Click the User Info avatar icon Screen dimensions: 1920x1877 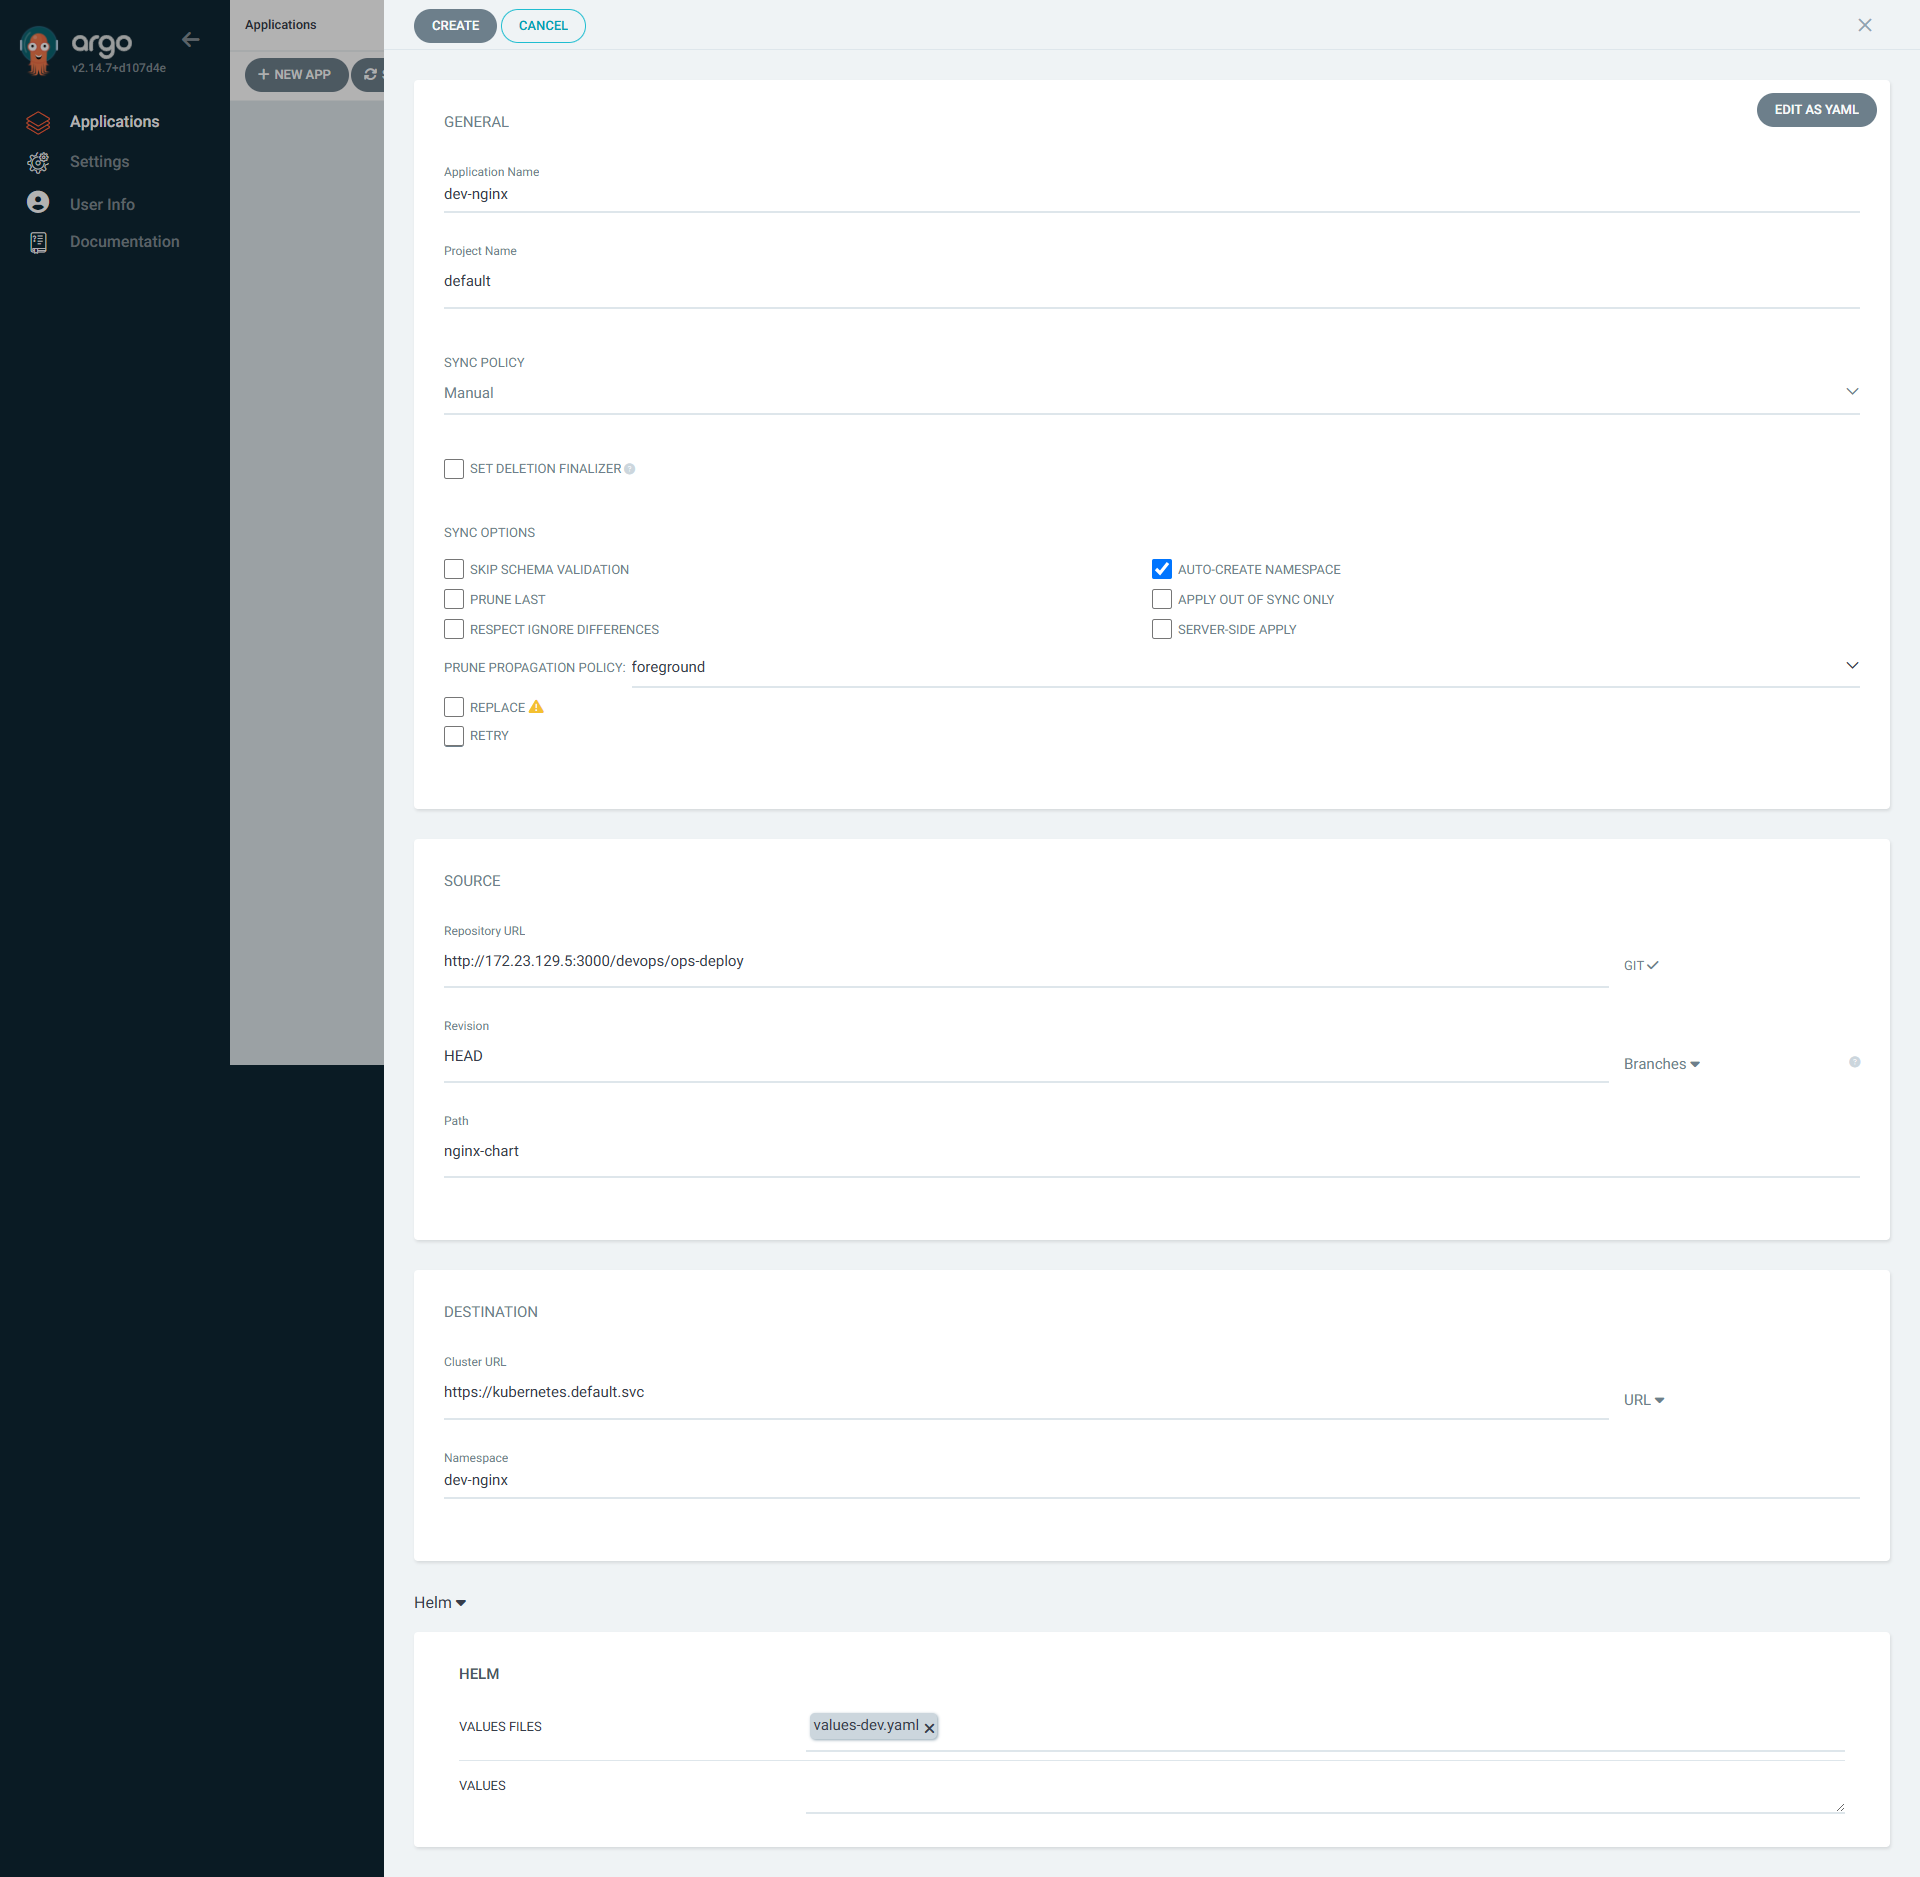[38, 203]
